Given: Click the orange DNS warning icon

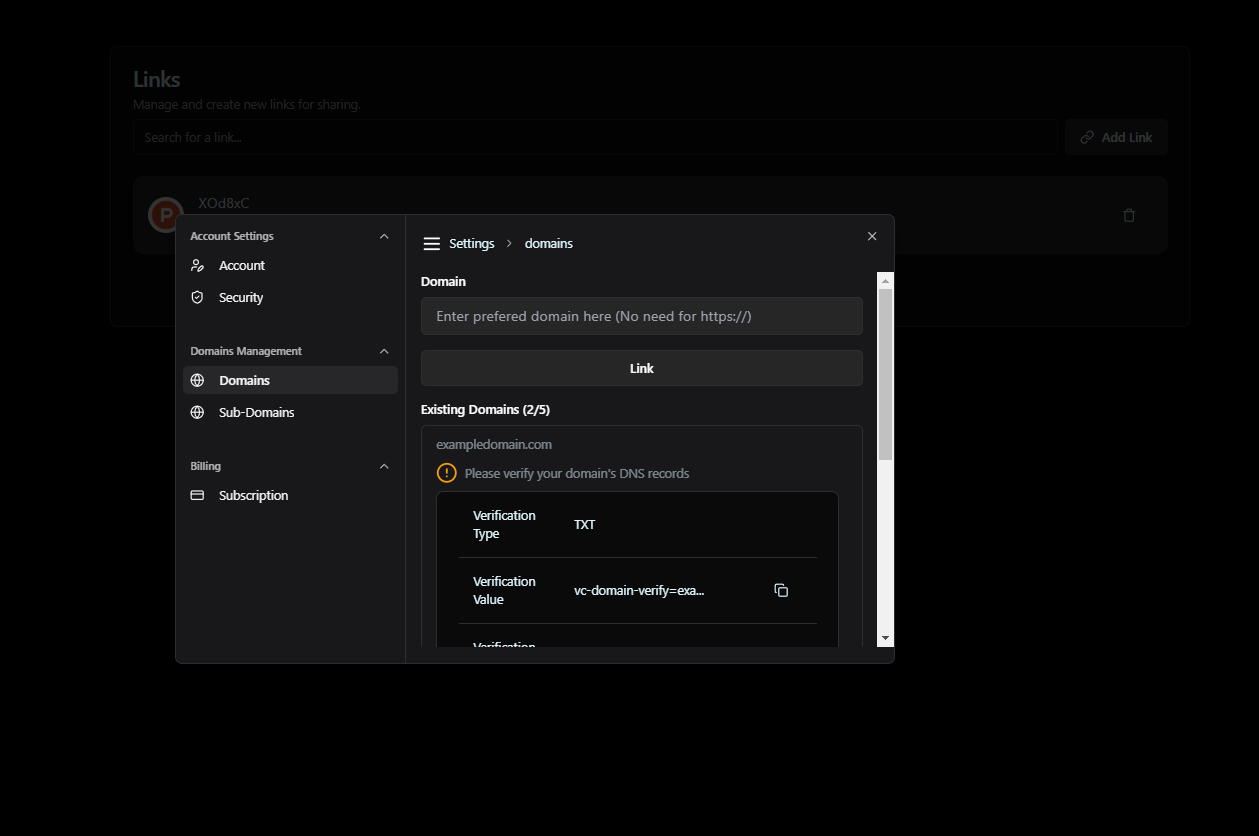Looking at the screenshot, I should (x=447, y=474).
